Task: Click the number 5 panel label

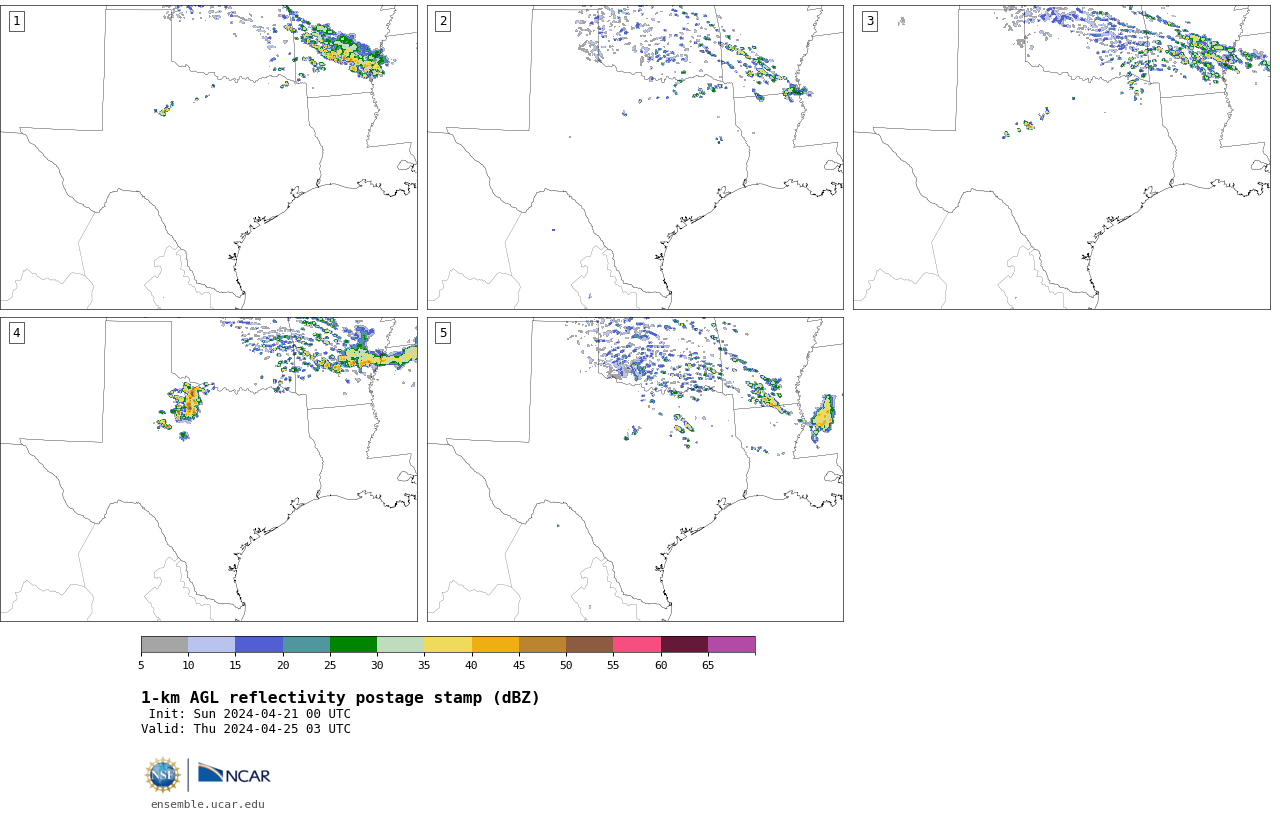Action: (x=443, y=333)
